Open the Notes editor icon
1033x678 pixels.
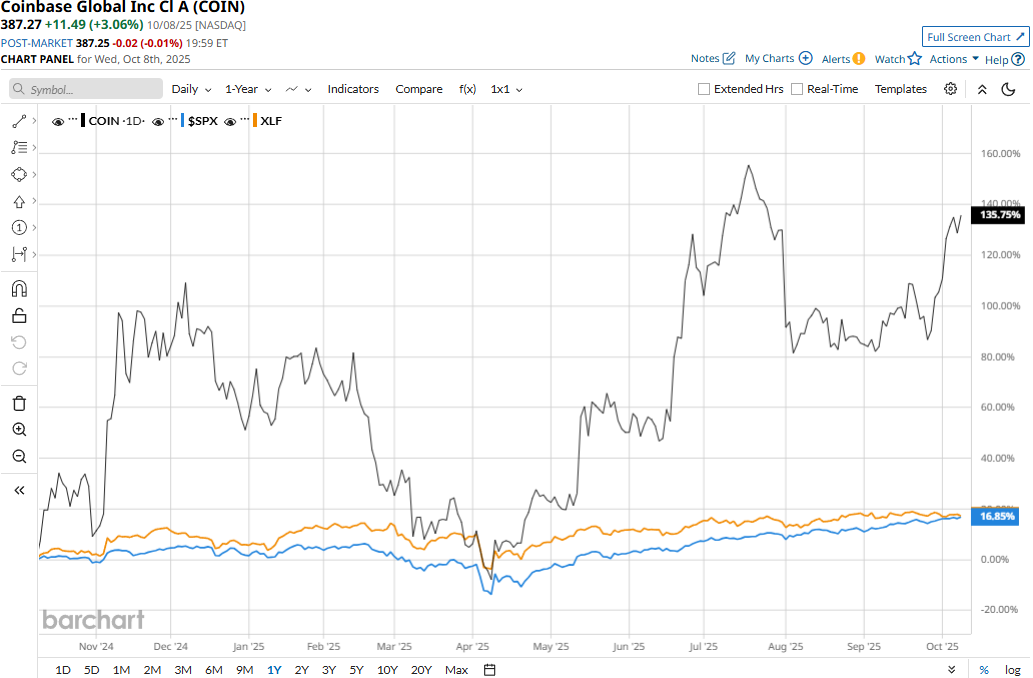tap(729, 58)
